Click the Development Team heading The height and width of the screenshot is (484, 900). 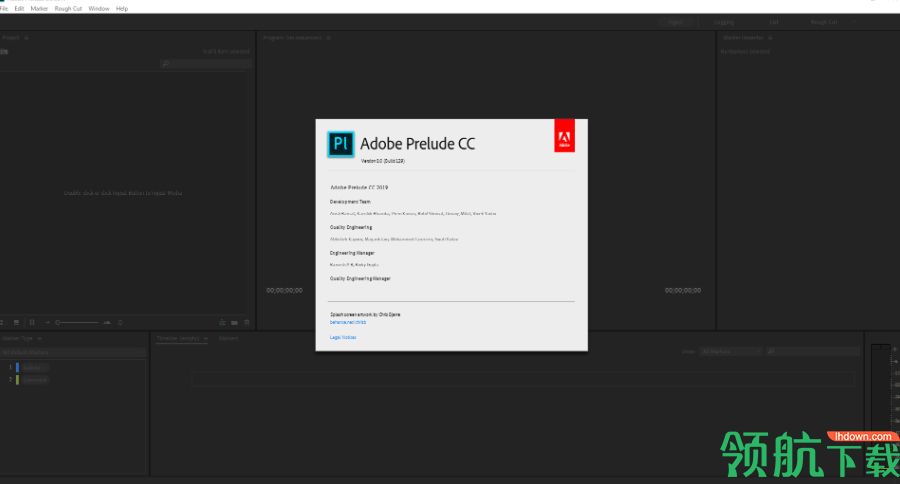click(350, 202)
